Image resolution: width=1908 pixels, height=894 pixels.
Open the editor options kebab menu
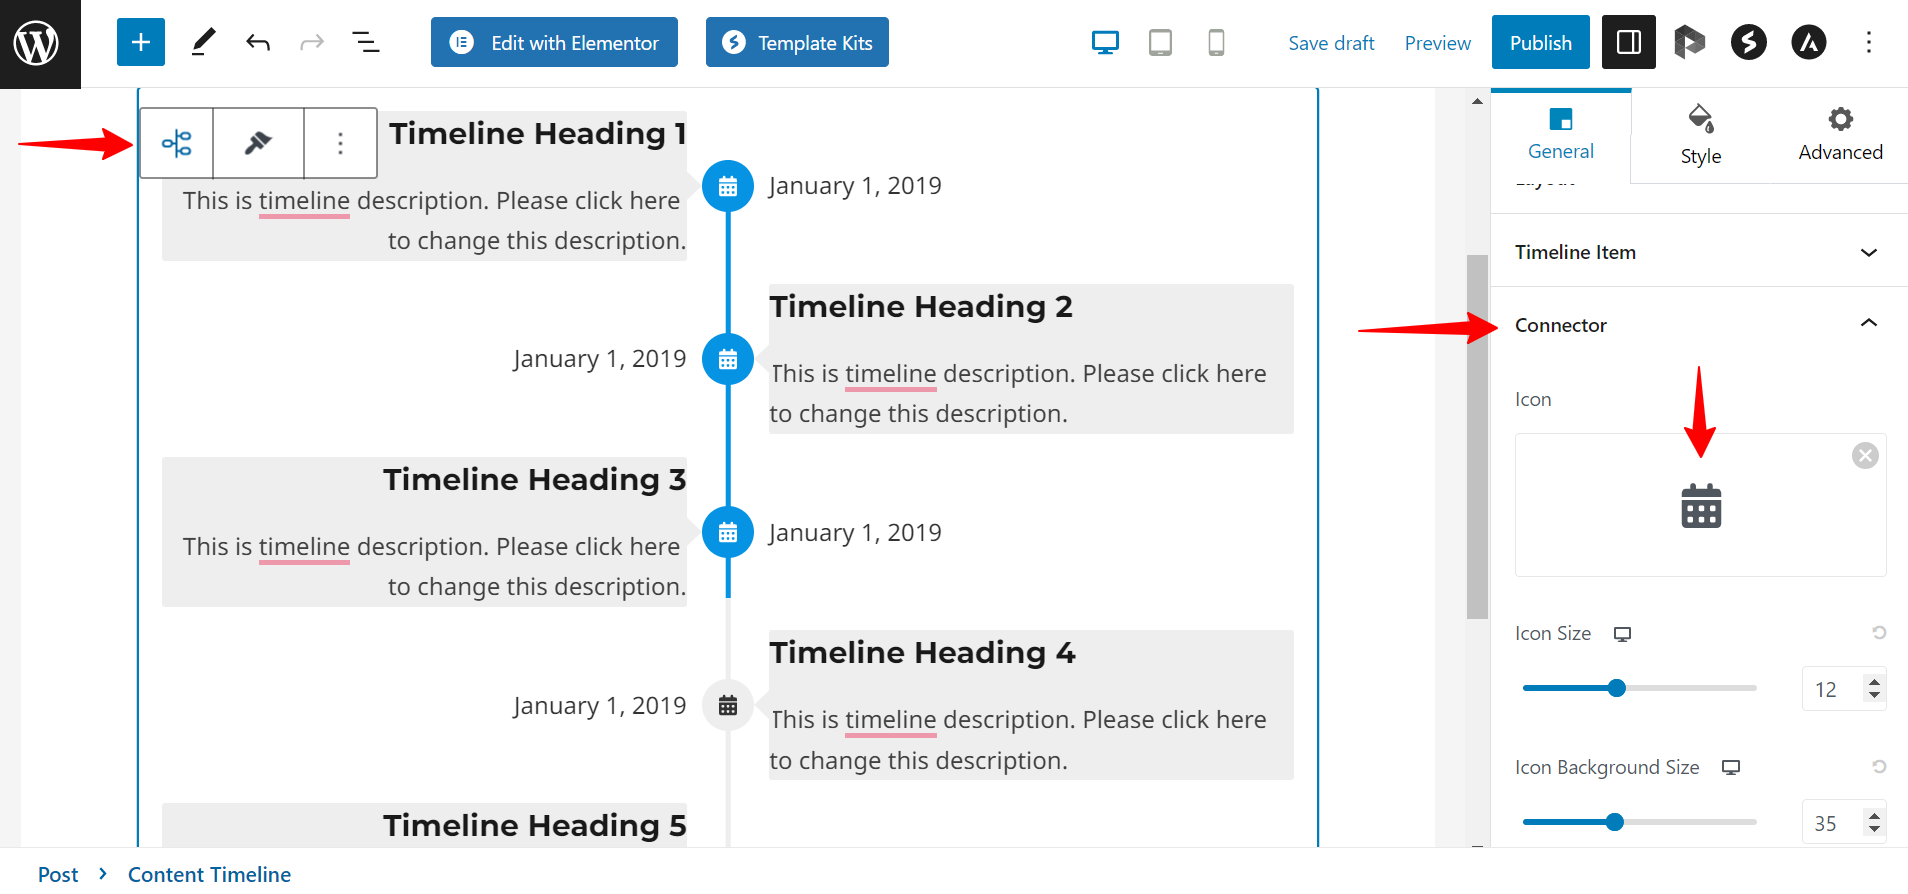coord(1868,42)
